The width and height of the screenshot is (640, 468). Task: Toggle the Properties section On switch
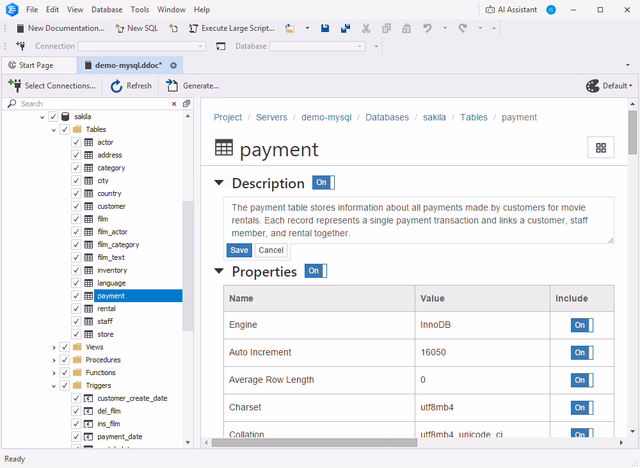tap(316, 271)
